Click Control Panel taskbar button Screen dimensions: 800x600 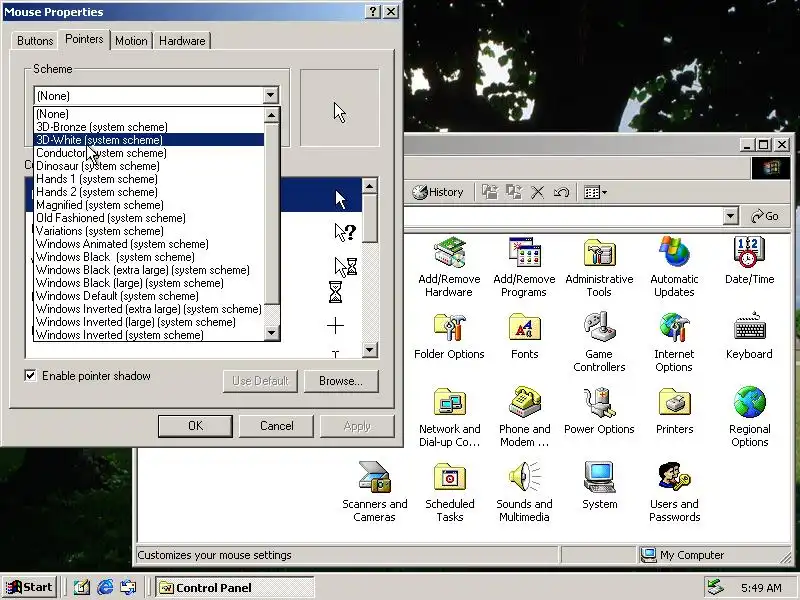tap(235, 588)
